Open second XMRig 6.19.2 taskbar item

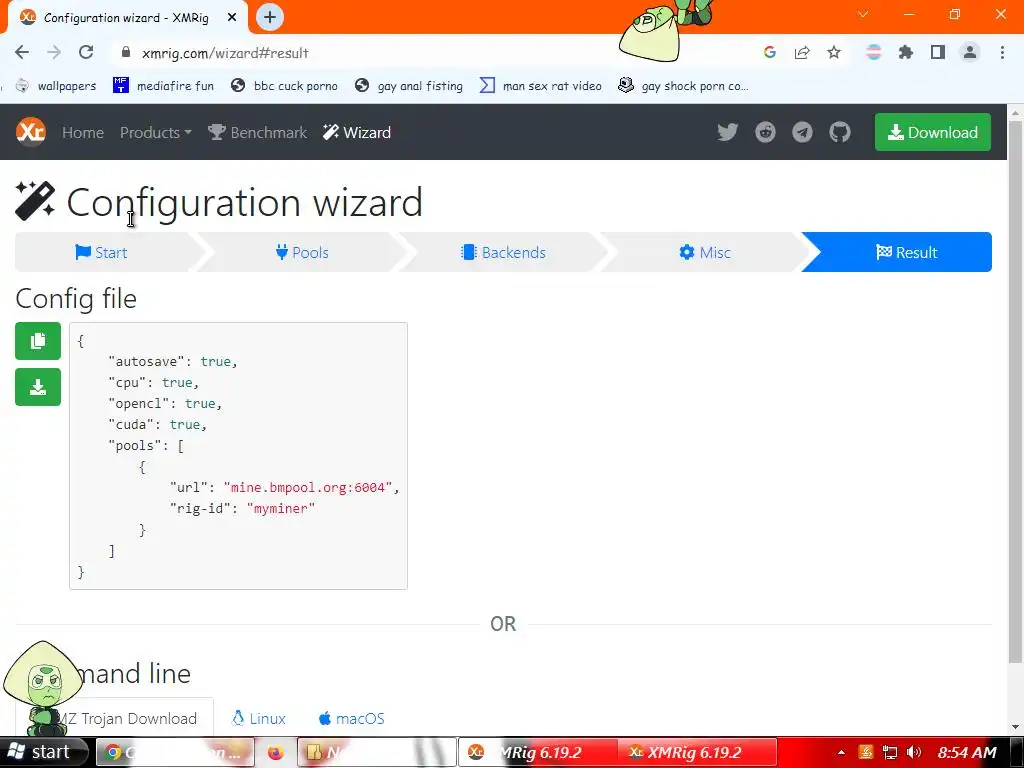[x=696, y=752]
